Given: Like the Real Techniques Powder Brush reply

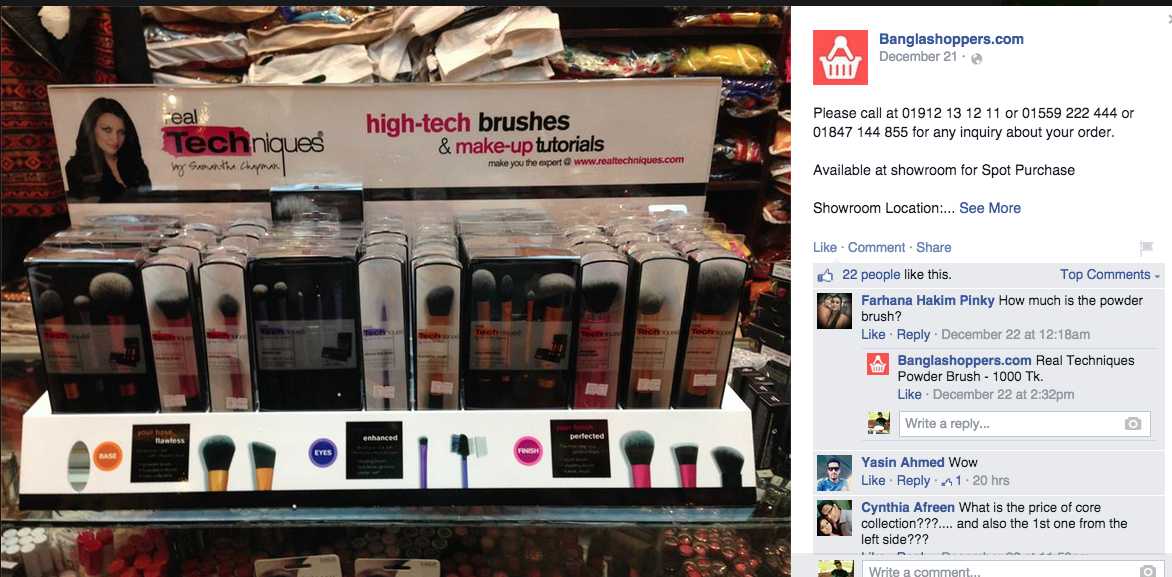Looking at the screenshot, I should tap(909, 394).
